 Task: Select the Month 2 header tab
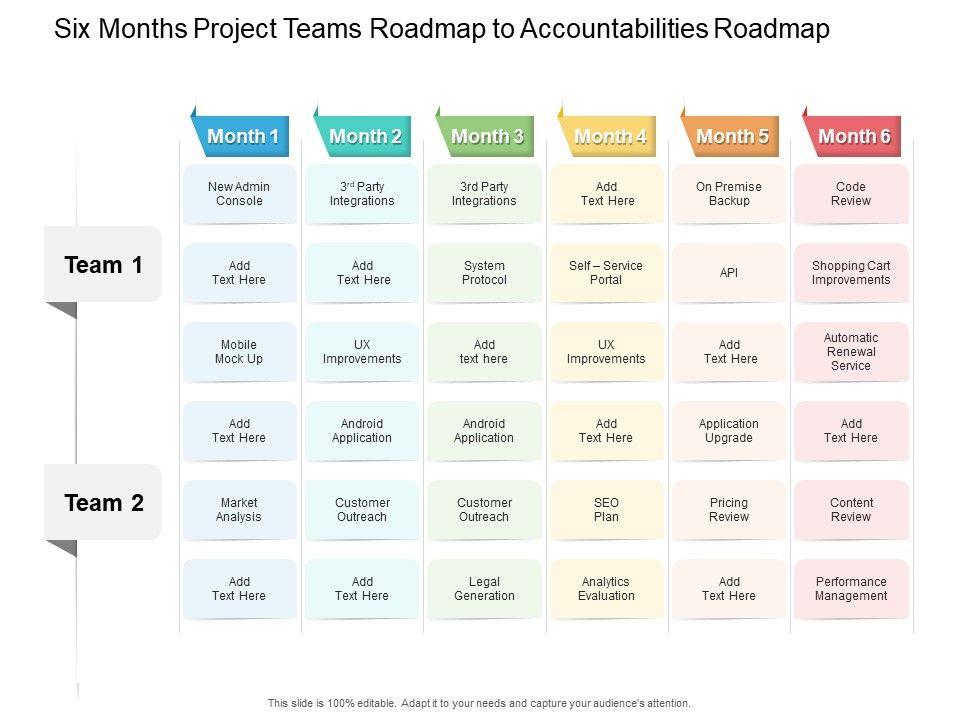click(365, 137)
